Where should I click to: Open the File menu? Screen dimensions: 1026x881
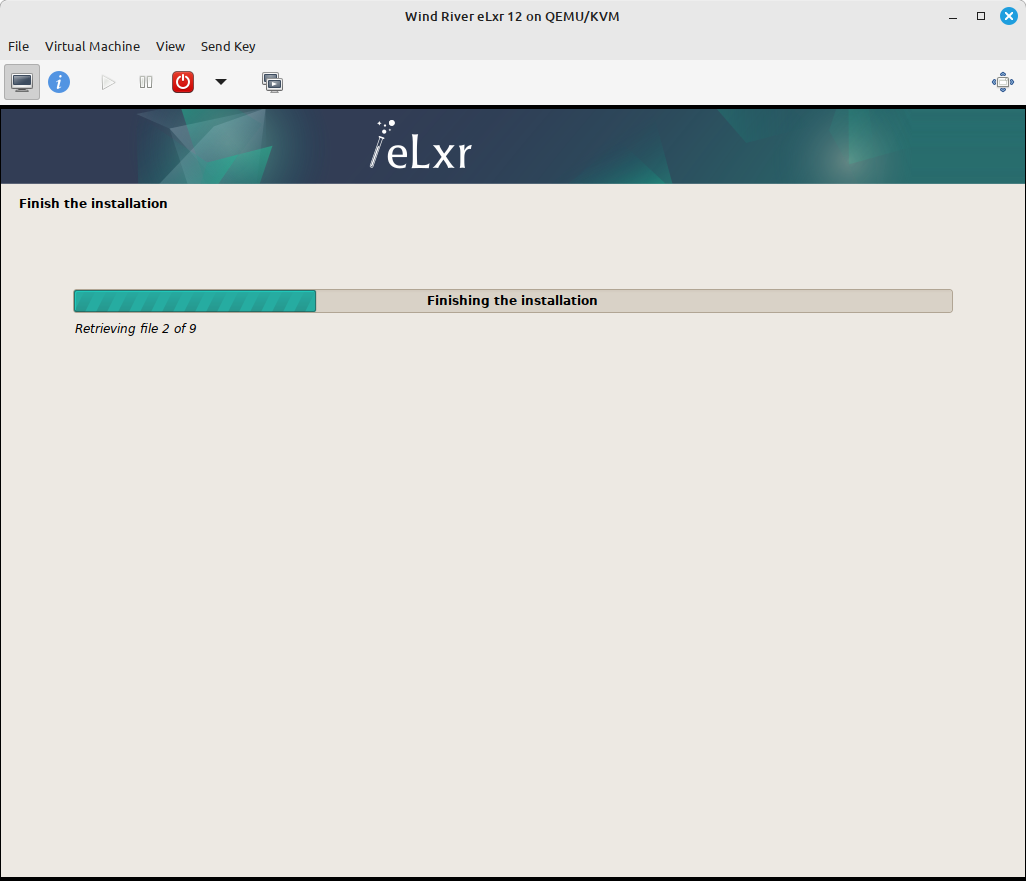pos(18,46)
